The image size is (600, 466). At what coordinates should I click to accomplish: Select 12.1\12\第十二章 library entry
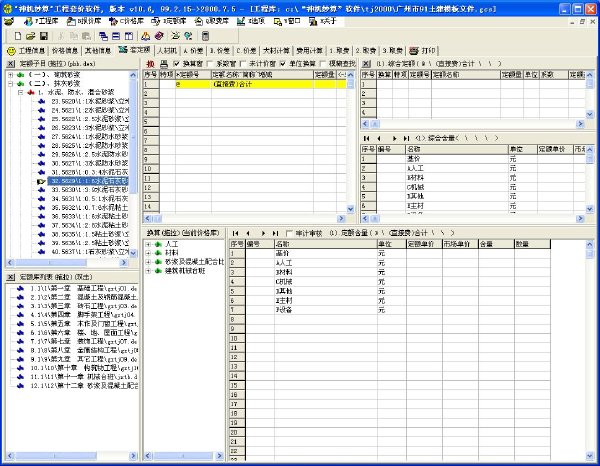(x=84, y=386)
